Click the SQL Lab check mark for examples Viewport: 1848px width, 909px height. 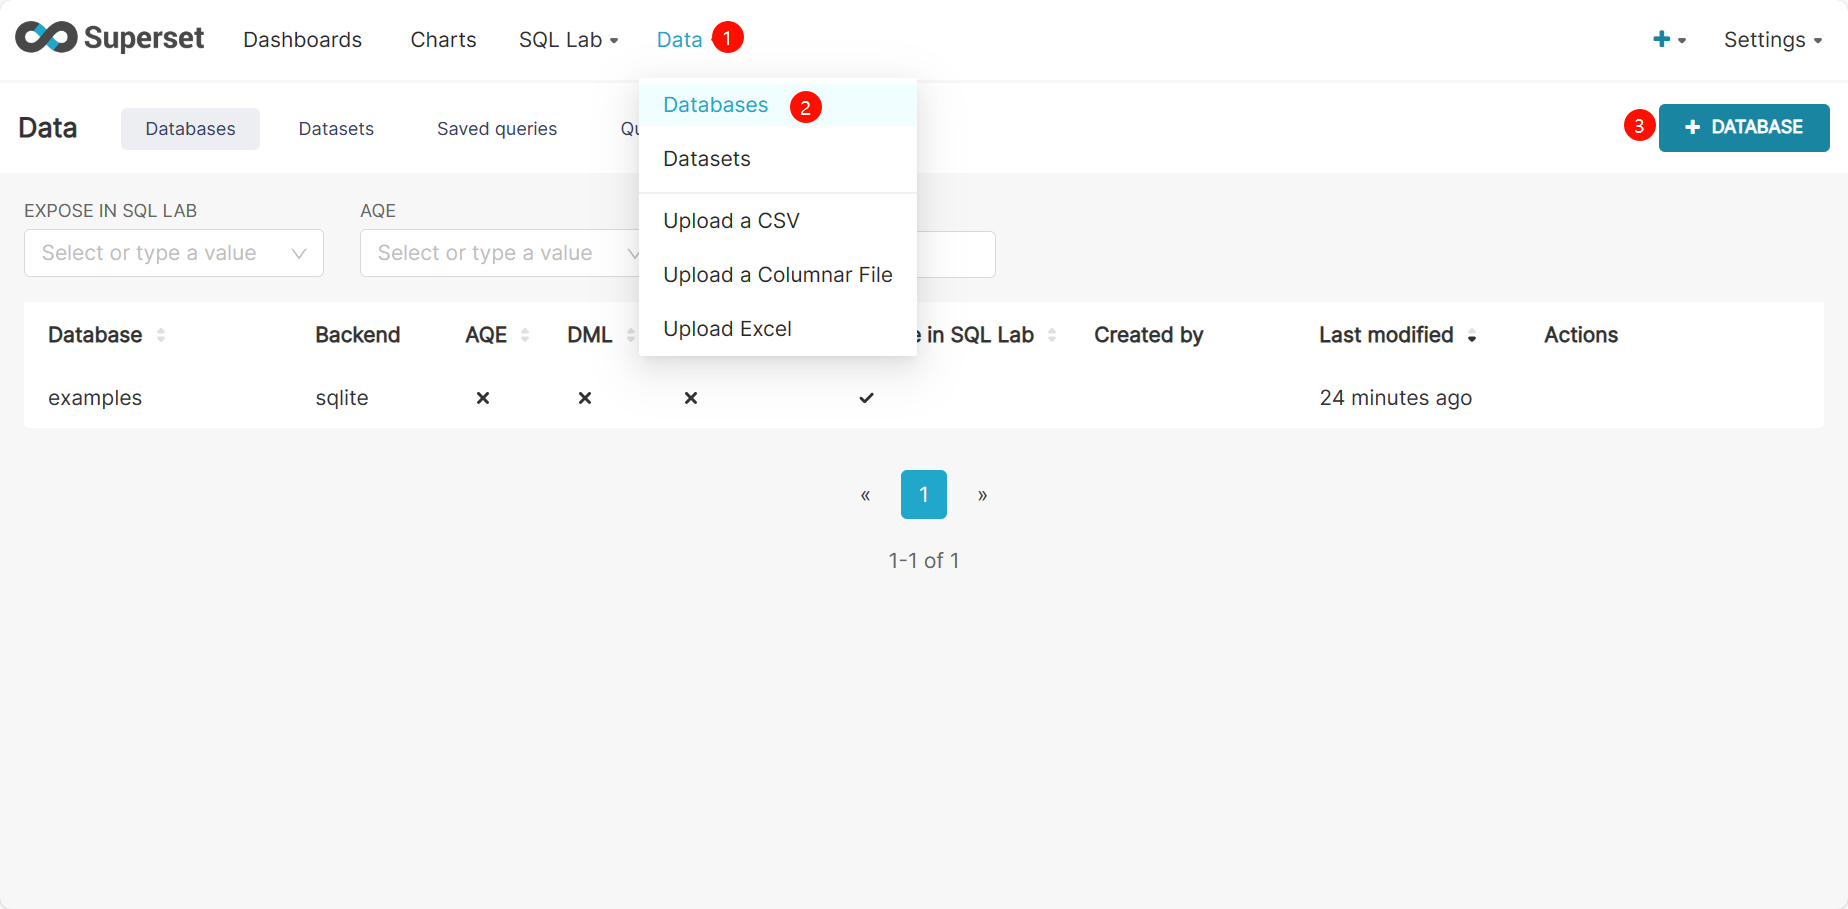867,398
